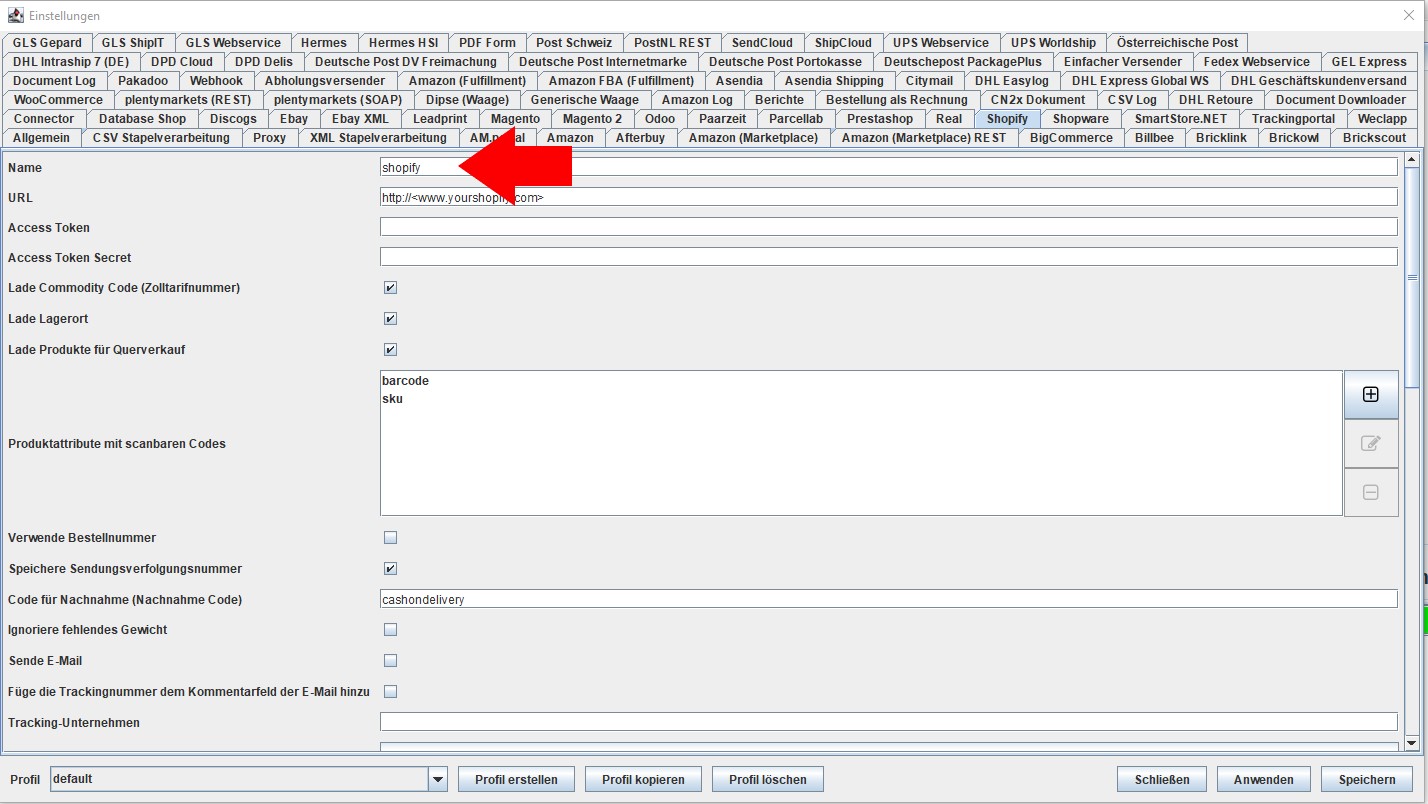The height and width of the screenshot is (804, 1428).
Task: Close the Einstellungen window
Action: click(1409, 16)
